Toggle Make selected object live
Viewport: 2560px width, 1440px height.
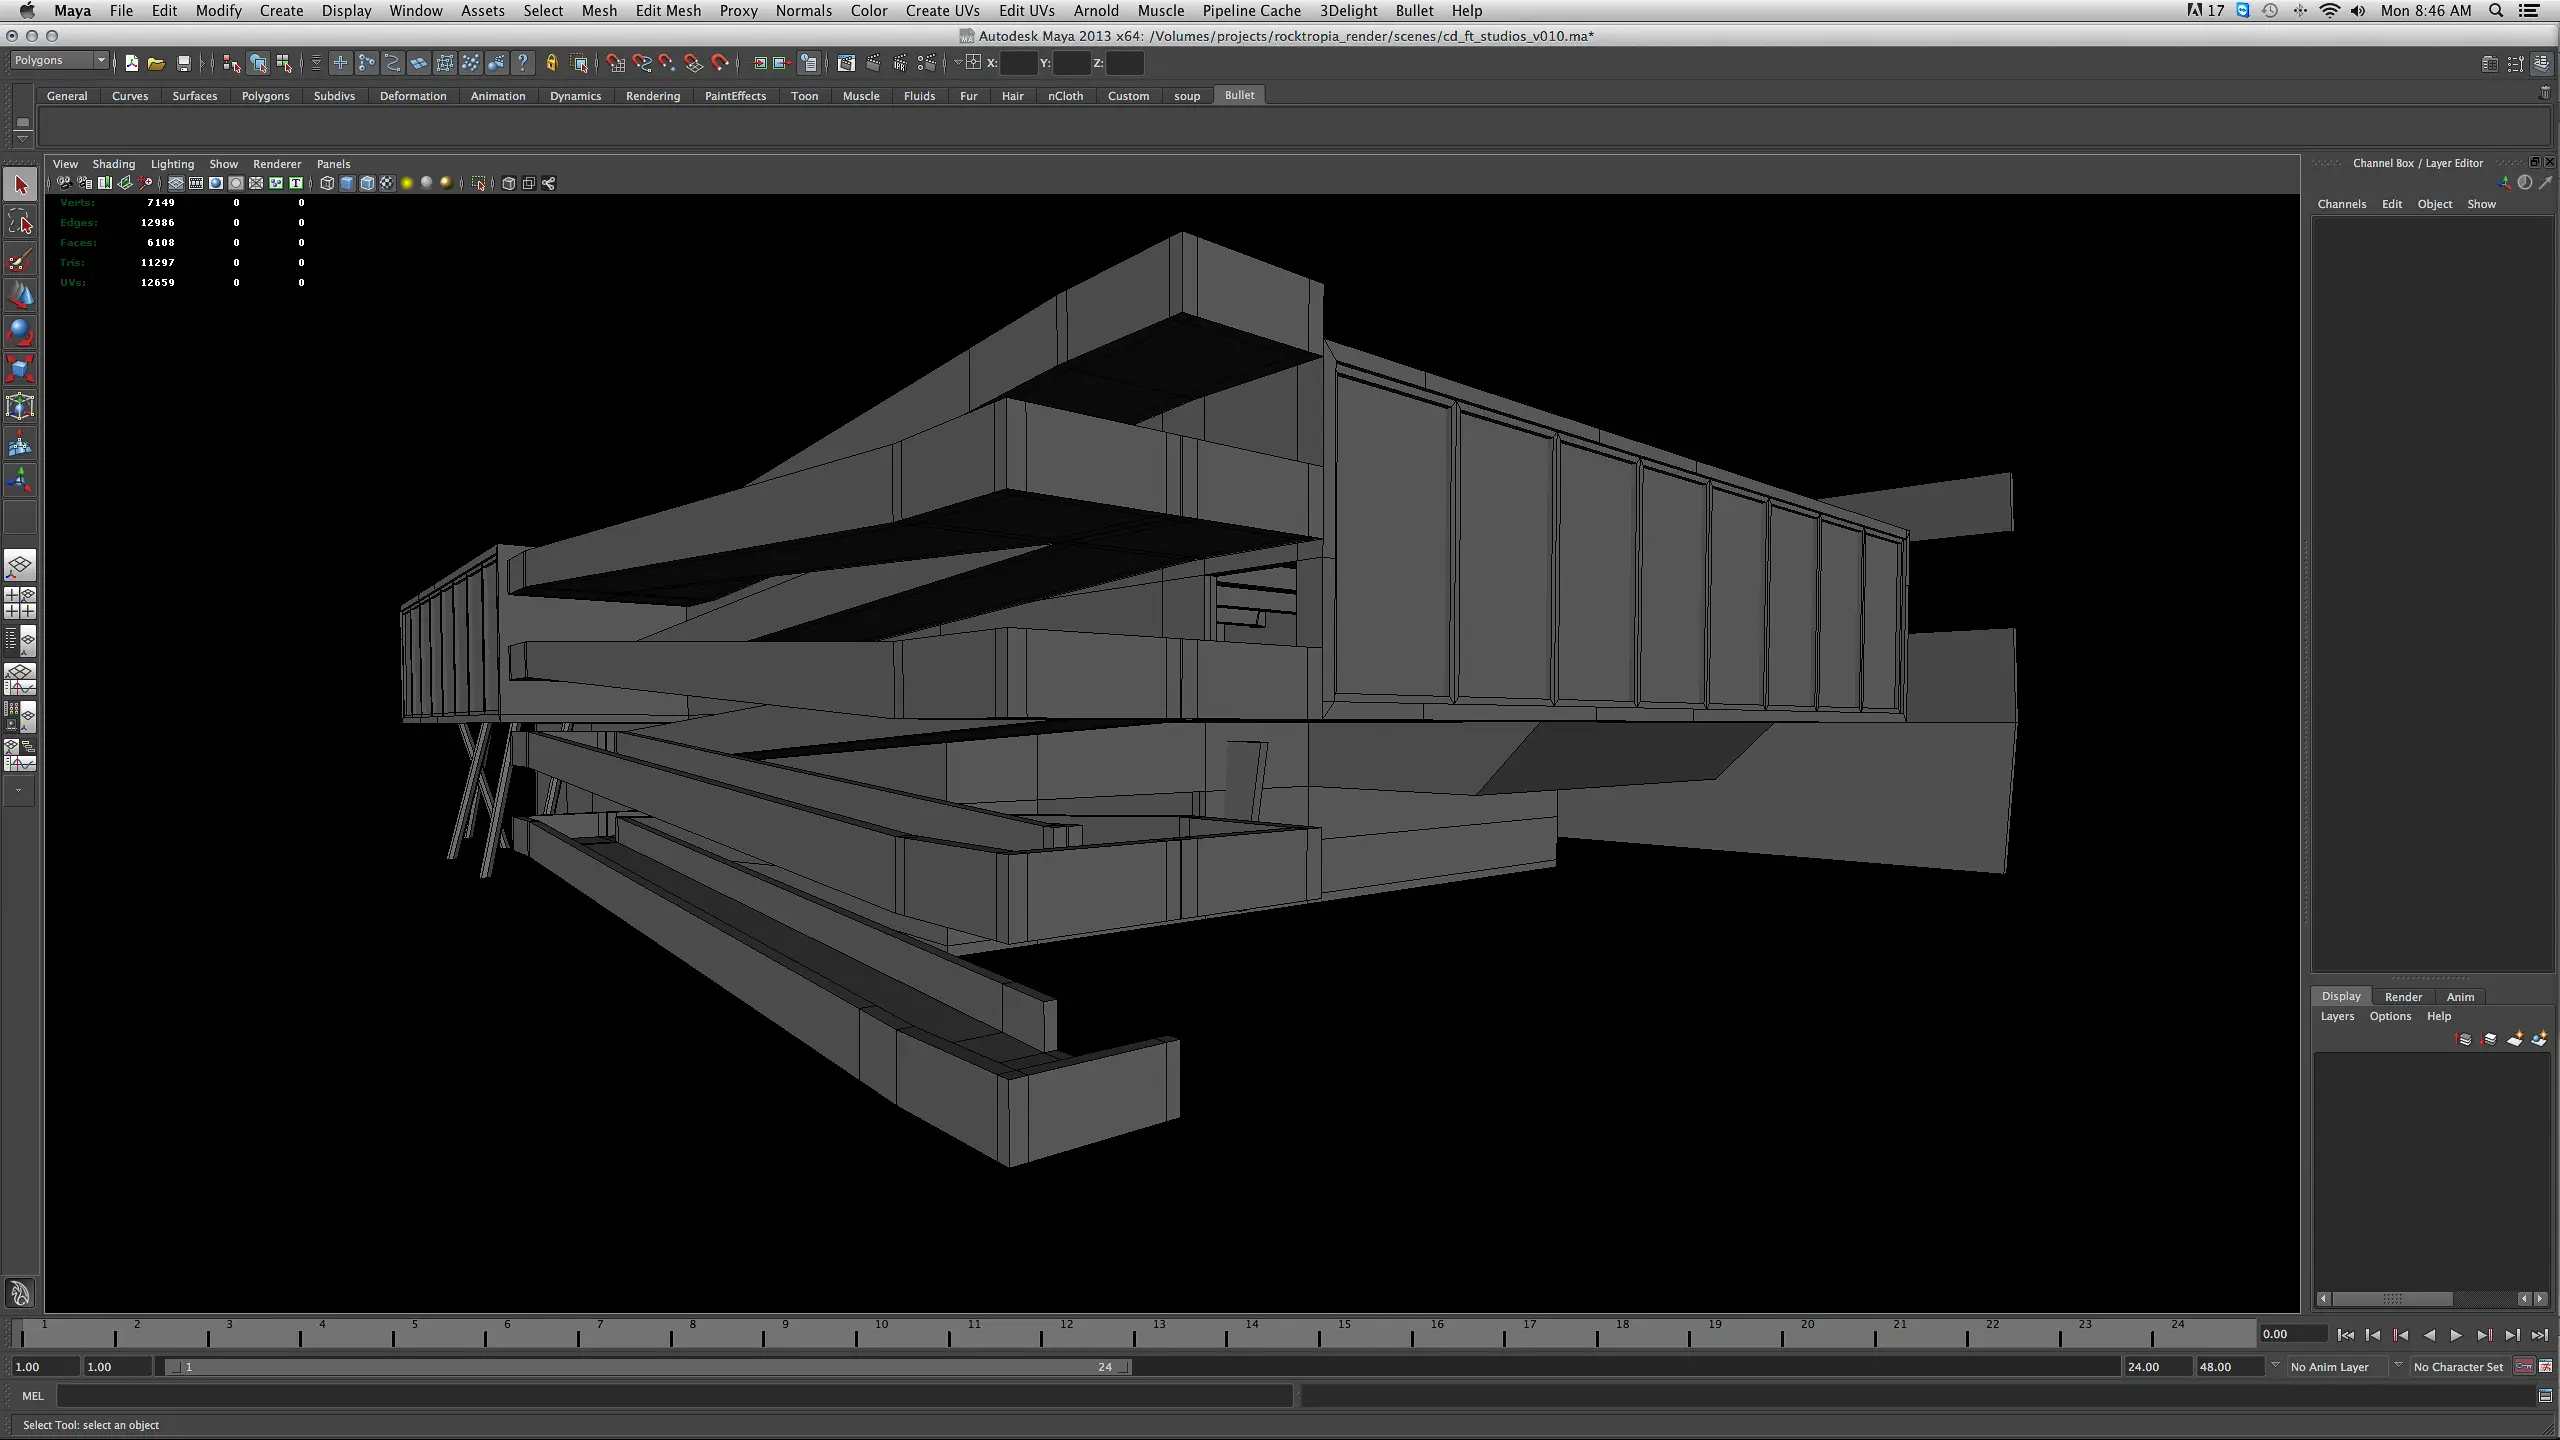click(720, 63)
